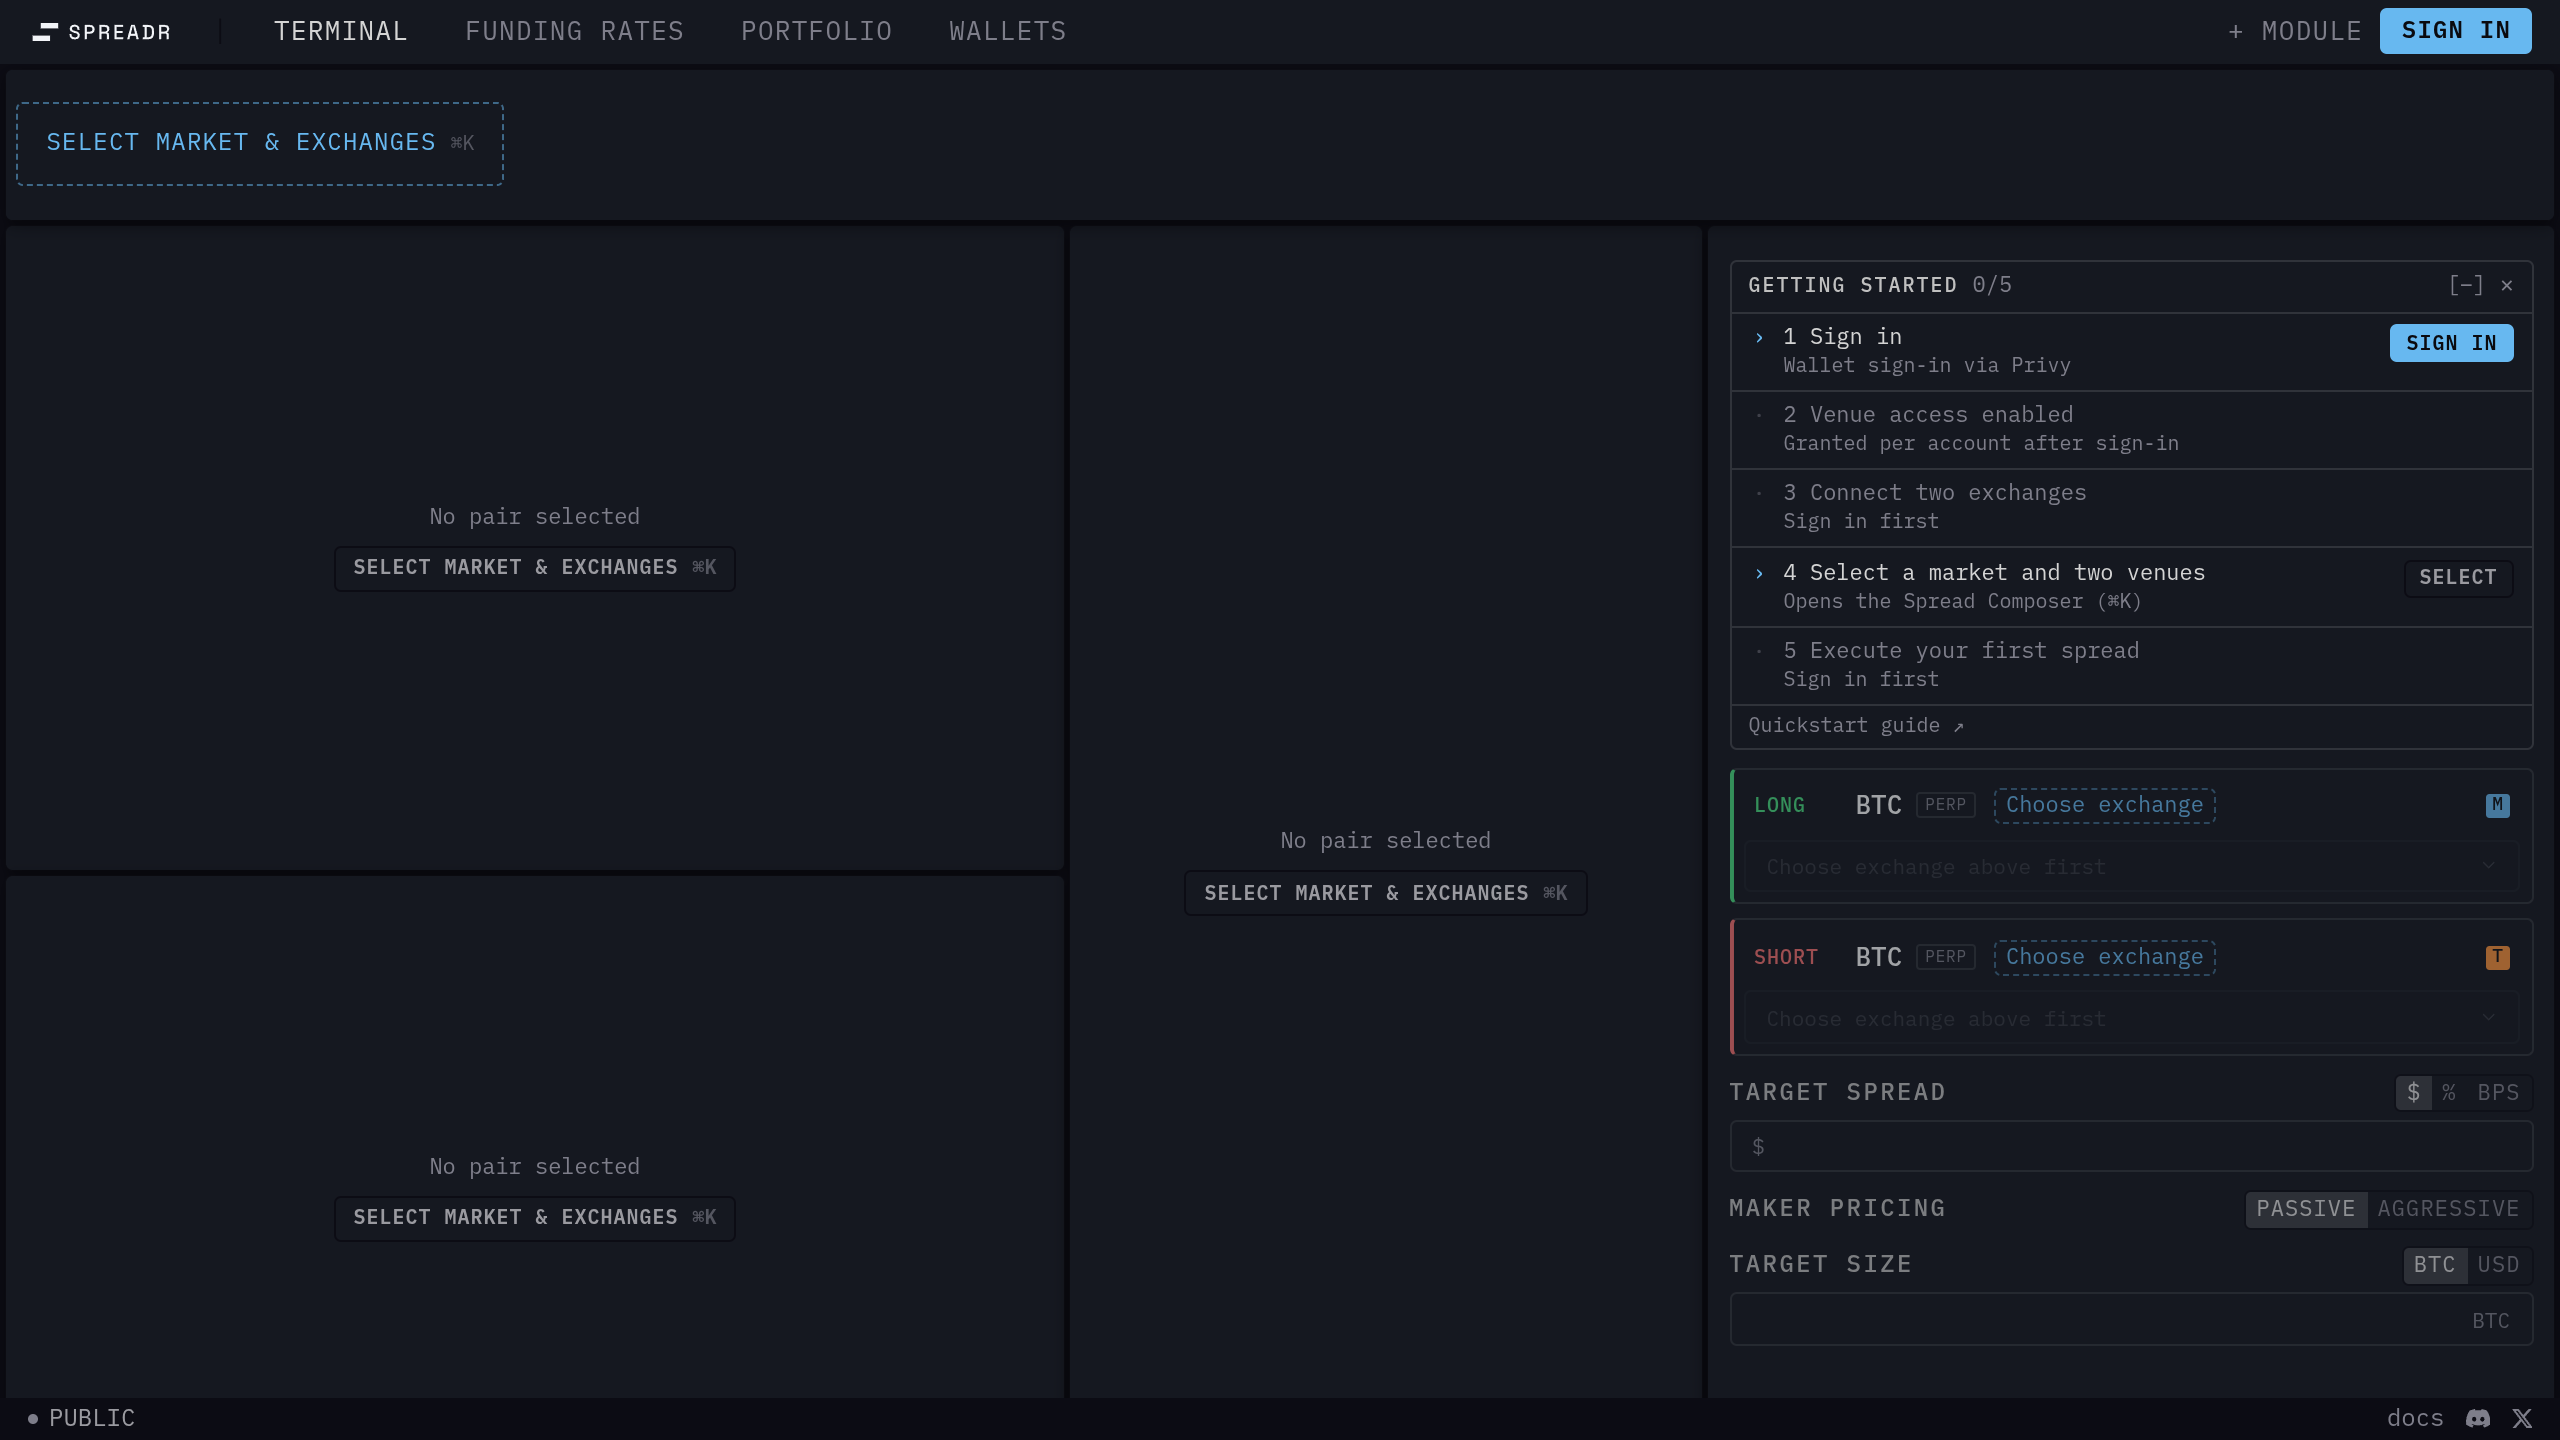This screenshot has height=1440, width=2560.
Task: Click BTC symbol on LONG leg
Action: [1878, 805]
